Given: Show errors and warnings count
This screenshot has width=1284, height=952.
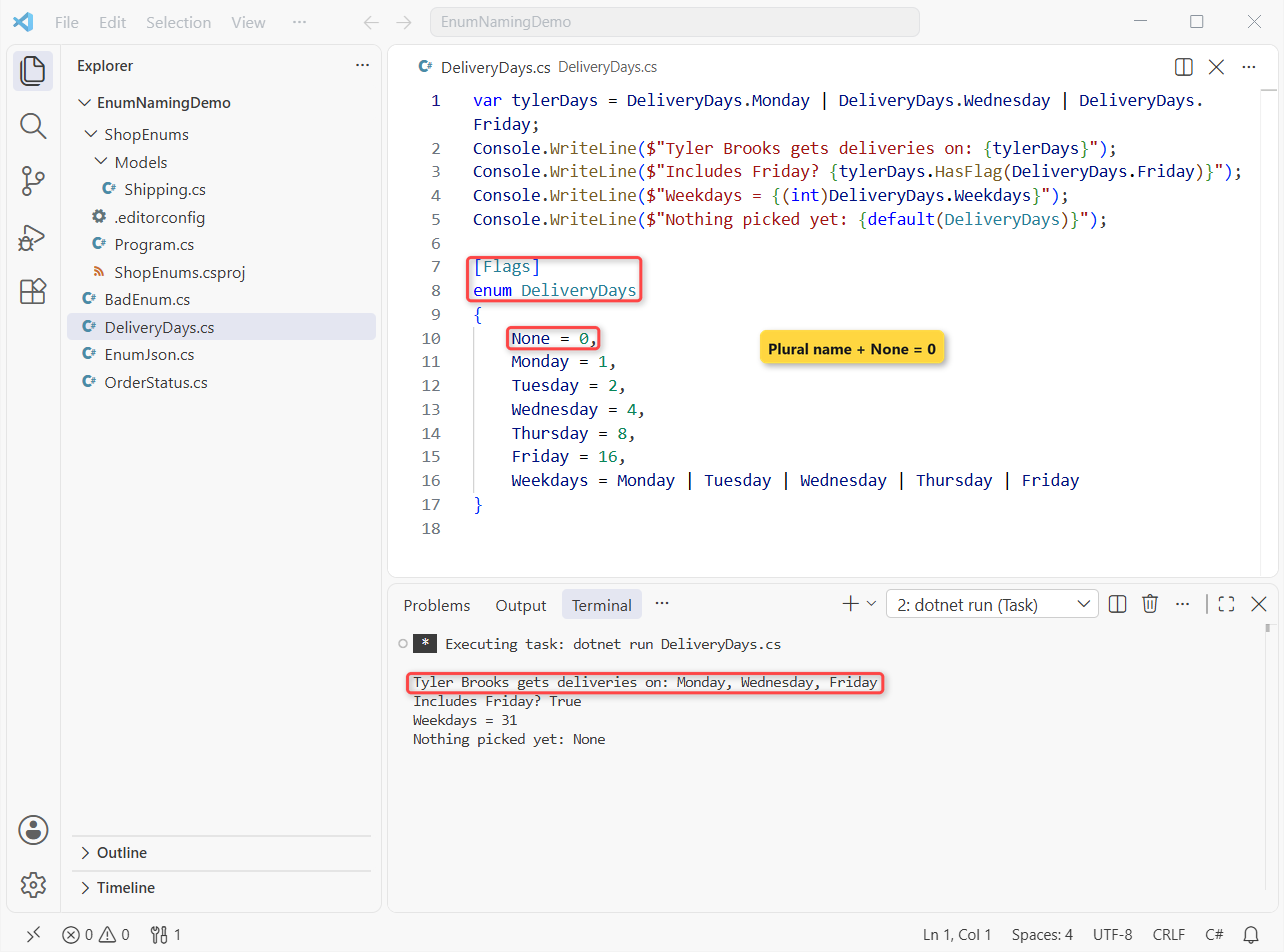Looking at the screenshot, I should pos(96,935).
